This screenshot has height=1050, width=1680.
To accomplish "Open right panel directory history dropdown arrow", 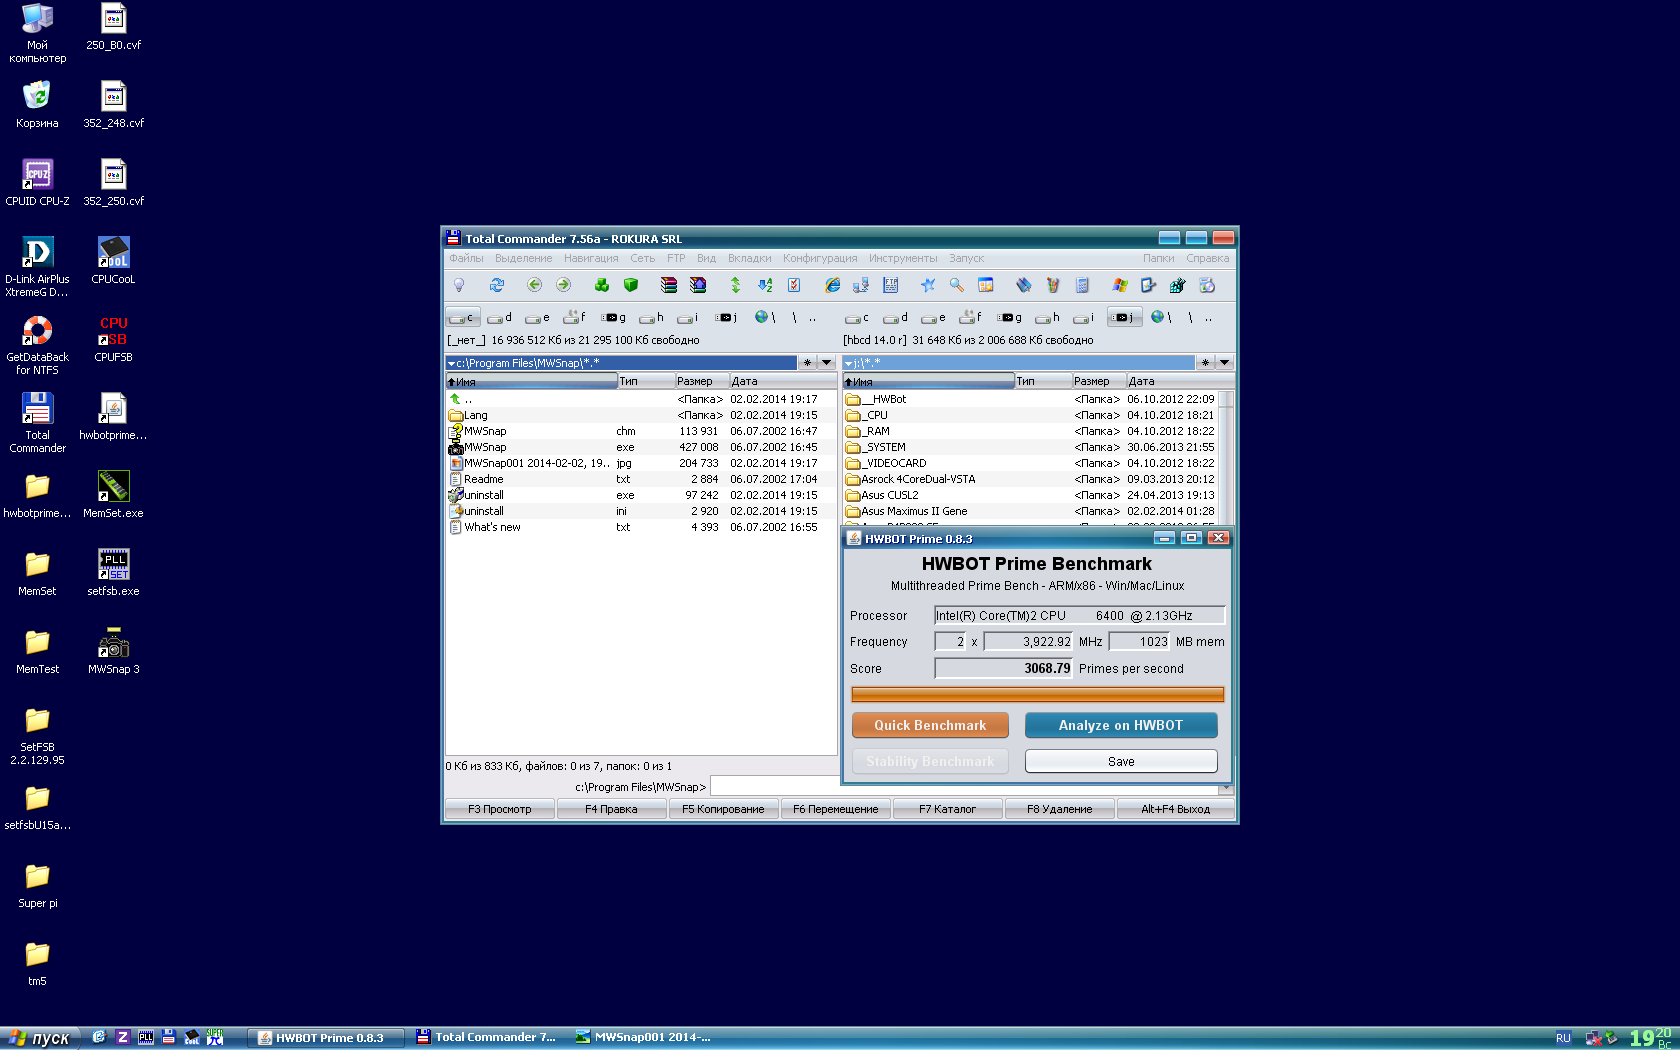I will click(1224, 363).
